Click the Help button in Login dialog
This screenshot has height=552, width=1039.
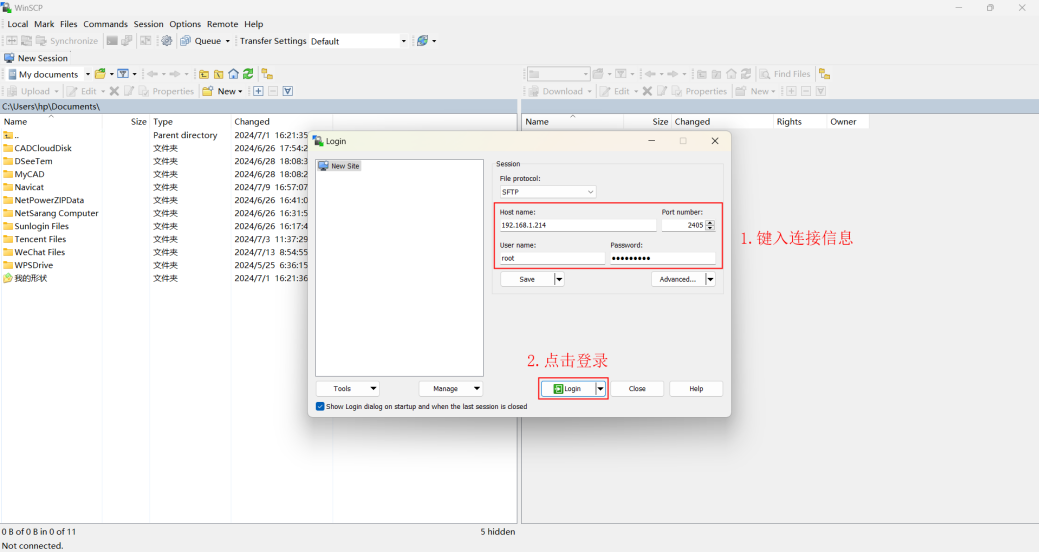696,388
